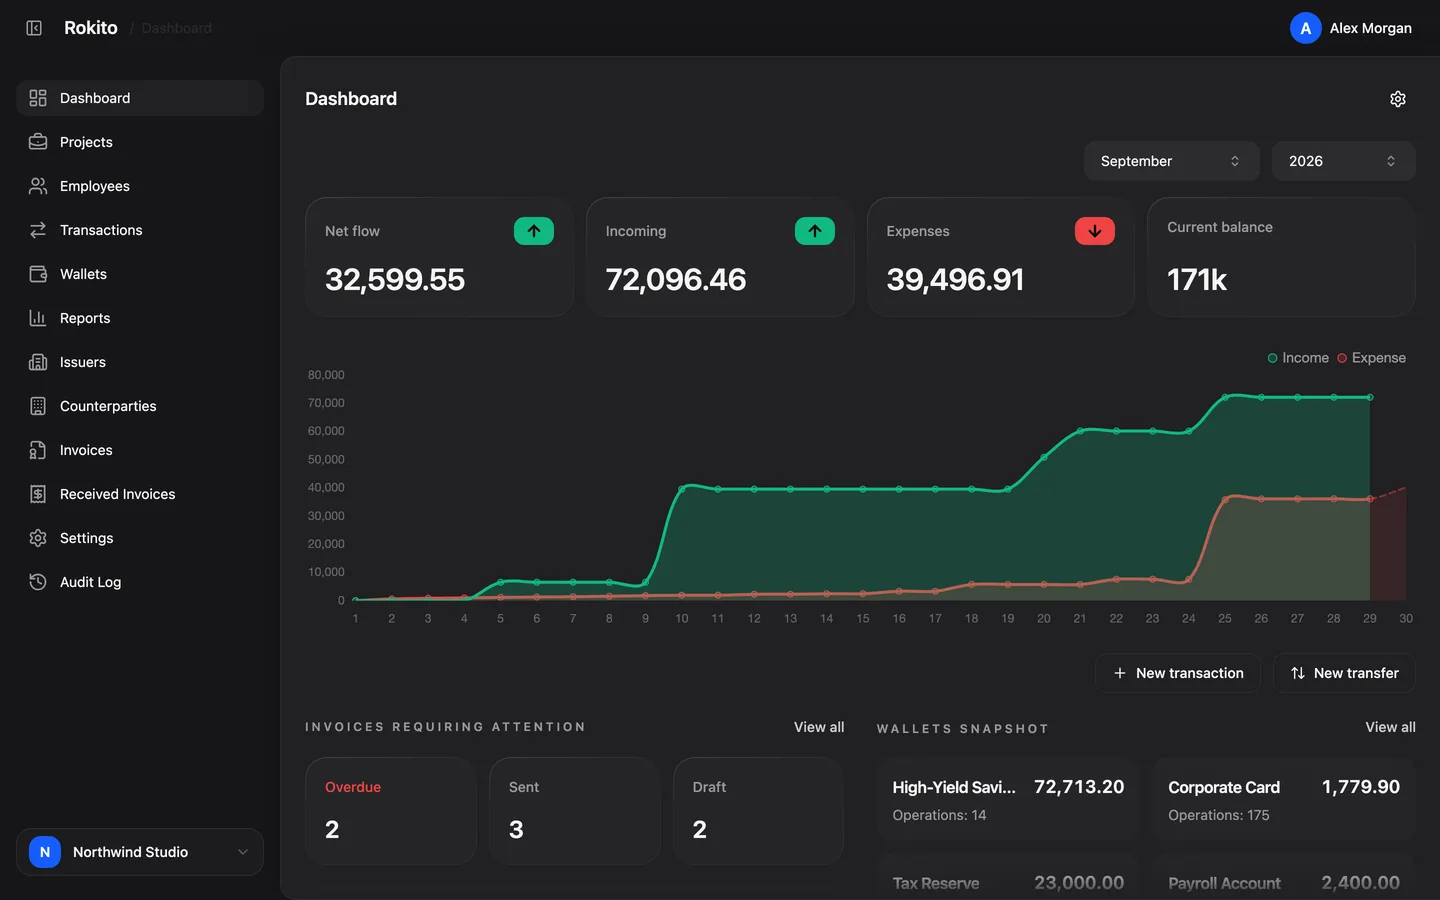
Task: Open the 2026 year dropdown
Action: [1343, 161]
